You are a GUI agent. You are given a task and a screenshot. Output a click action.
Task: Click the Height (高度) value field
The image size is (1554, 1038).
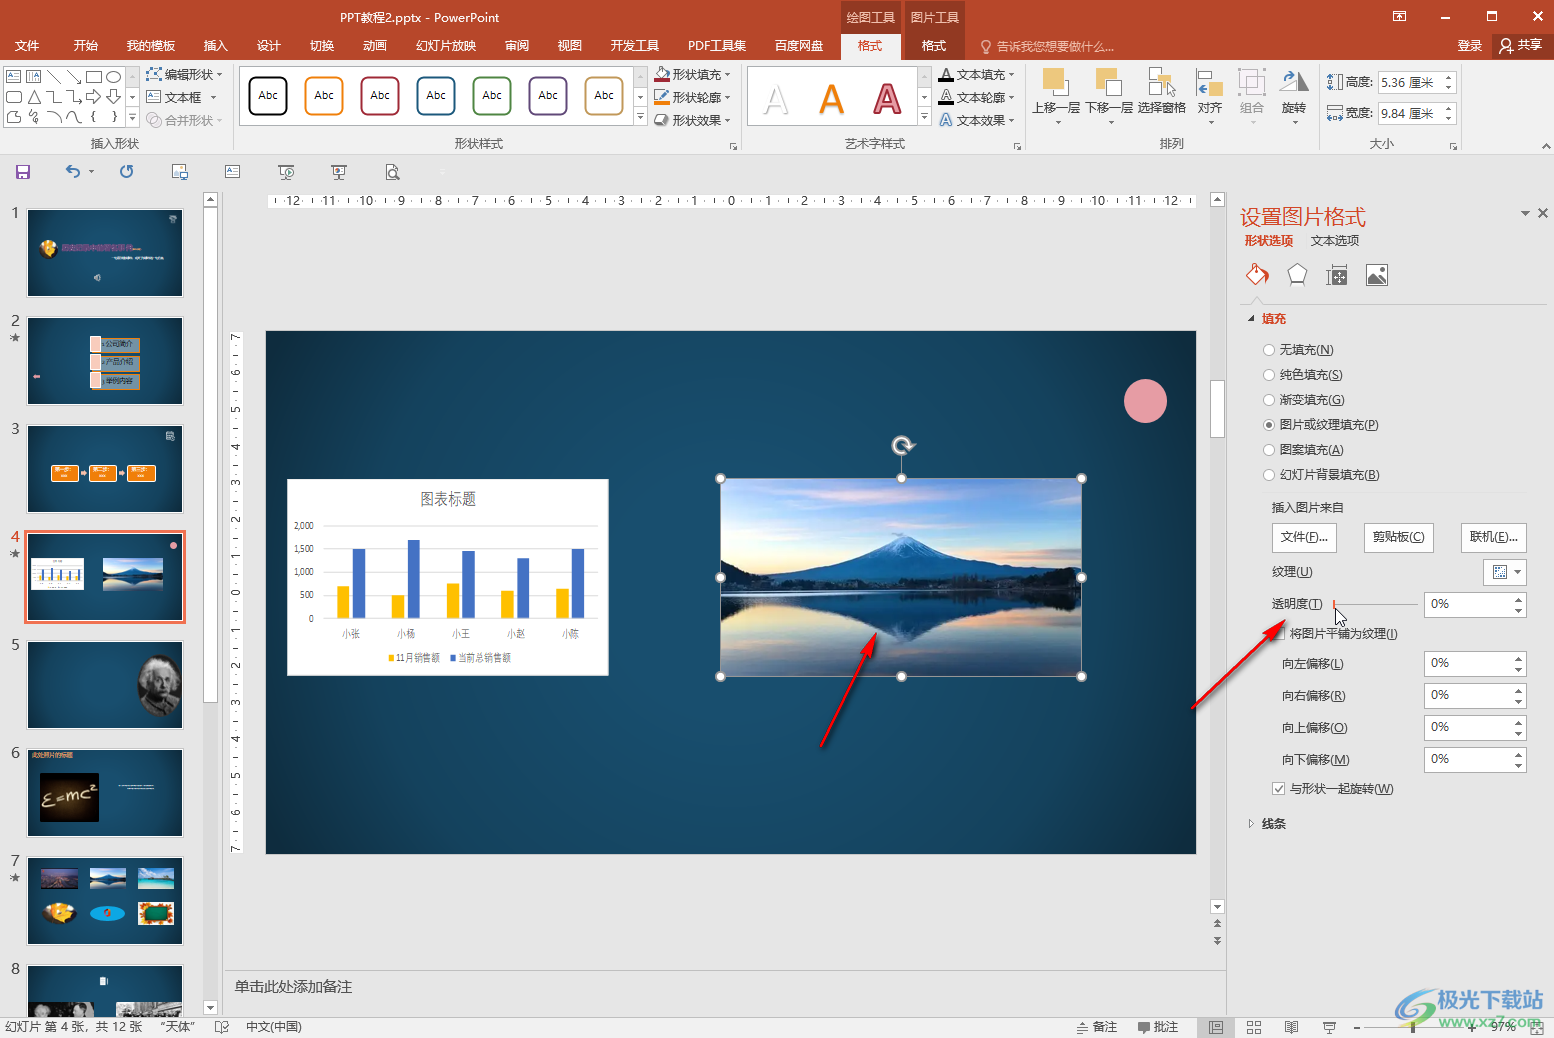1410,82
